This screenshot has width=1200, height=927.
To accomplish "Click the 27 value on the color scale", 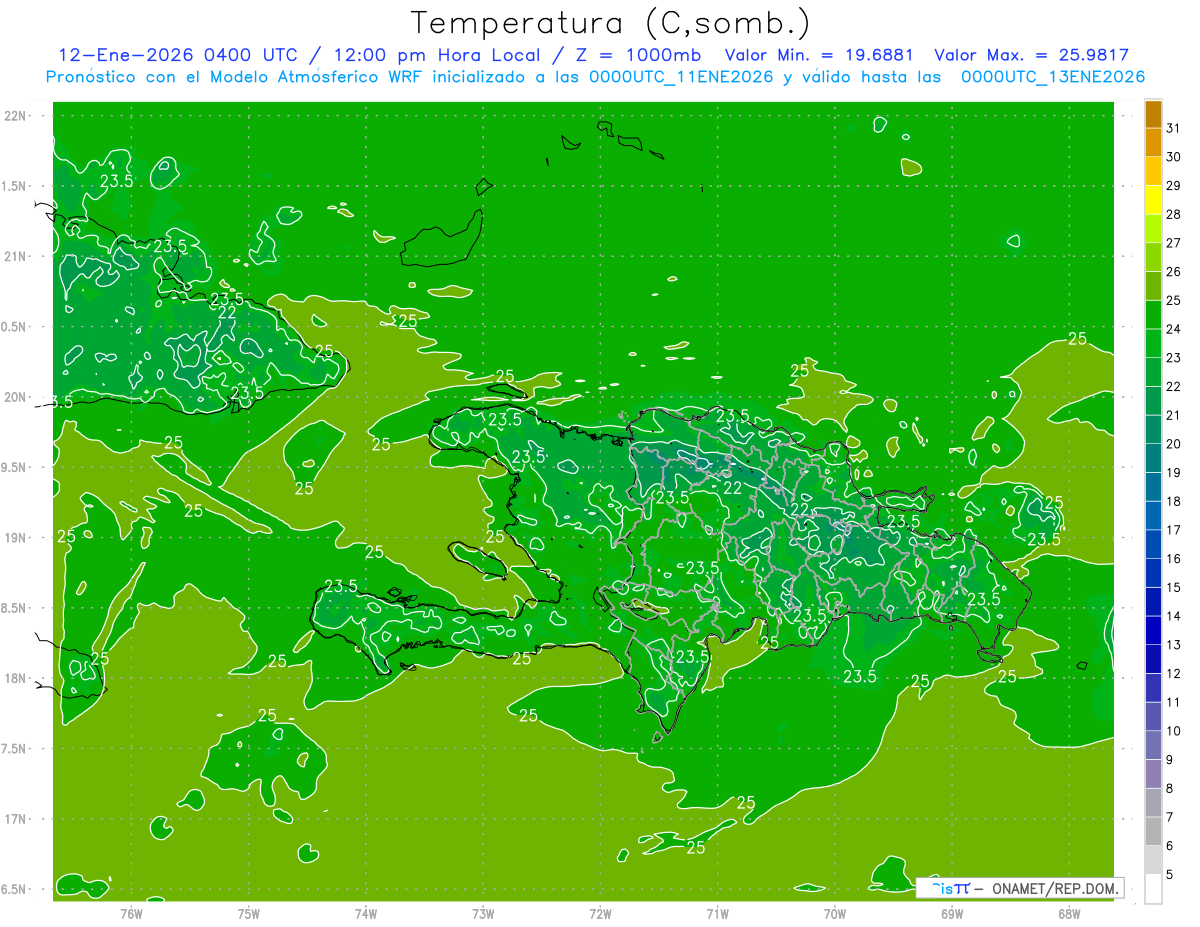I will pyautogui.click(x=1174, y=243).
